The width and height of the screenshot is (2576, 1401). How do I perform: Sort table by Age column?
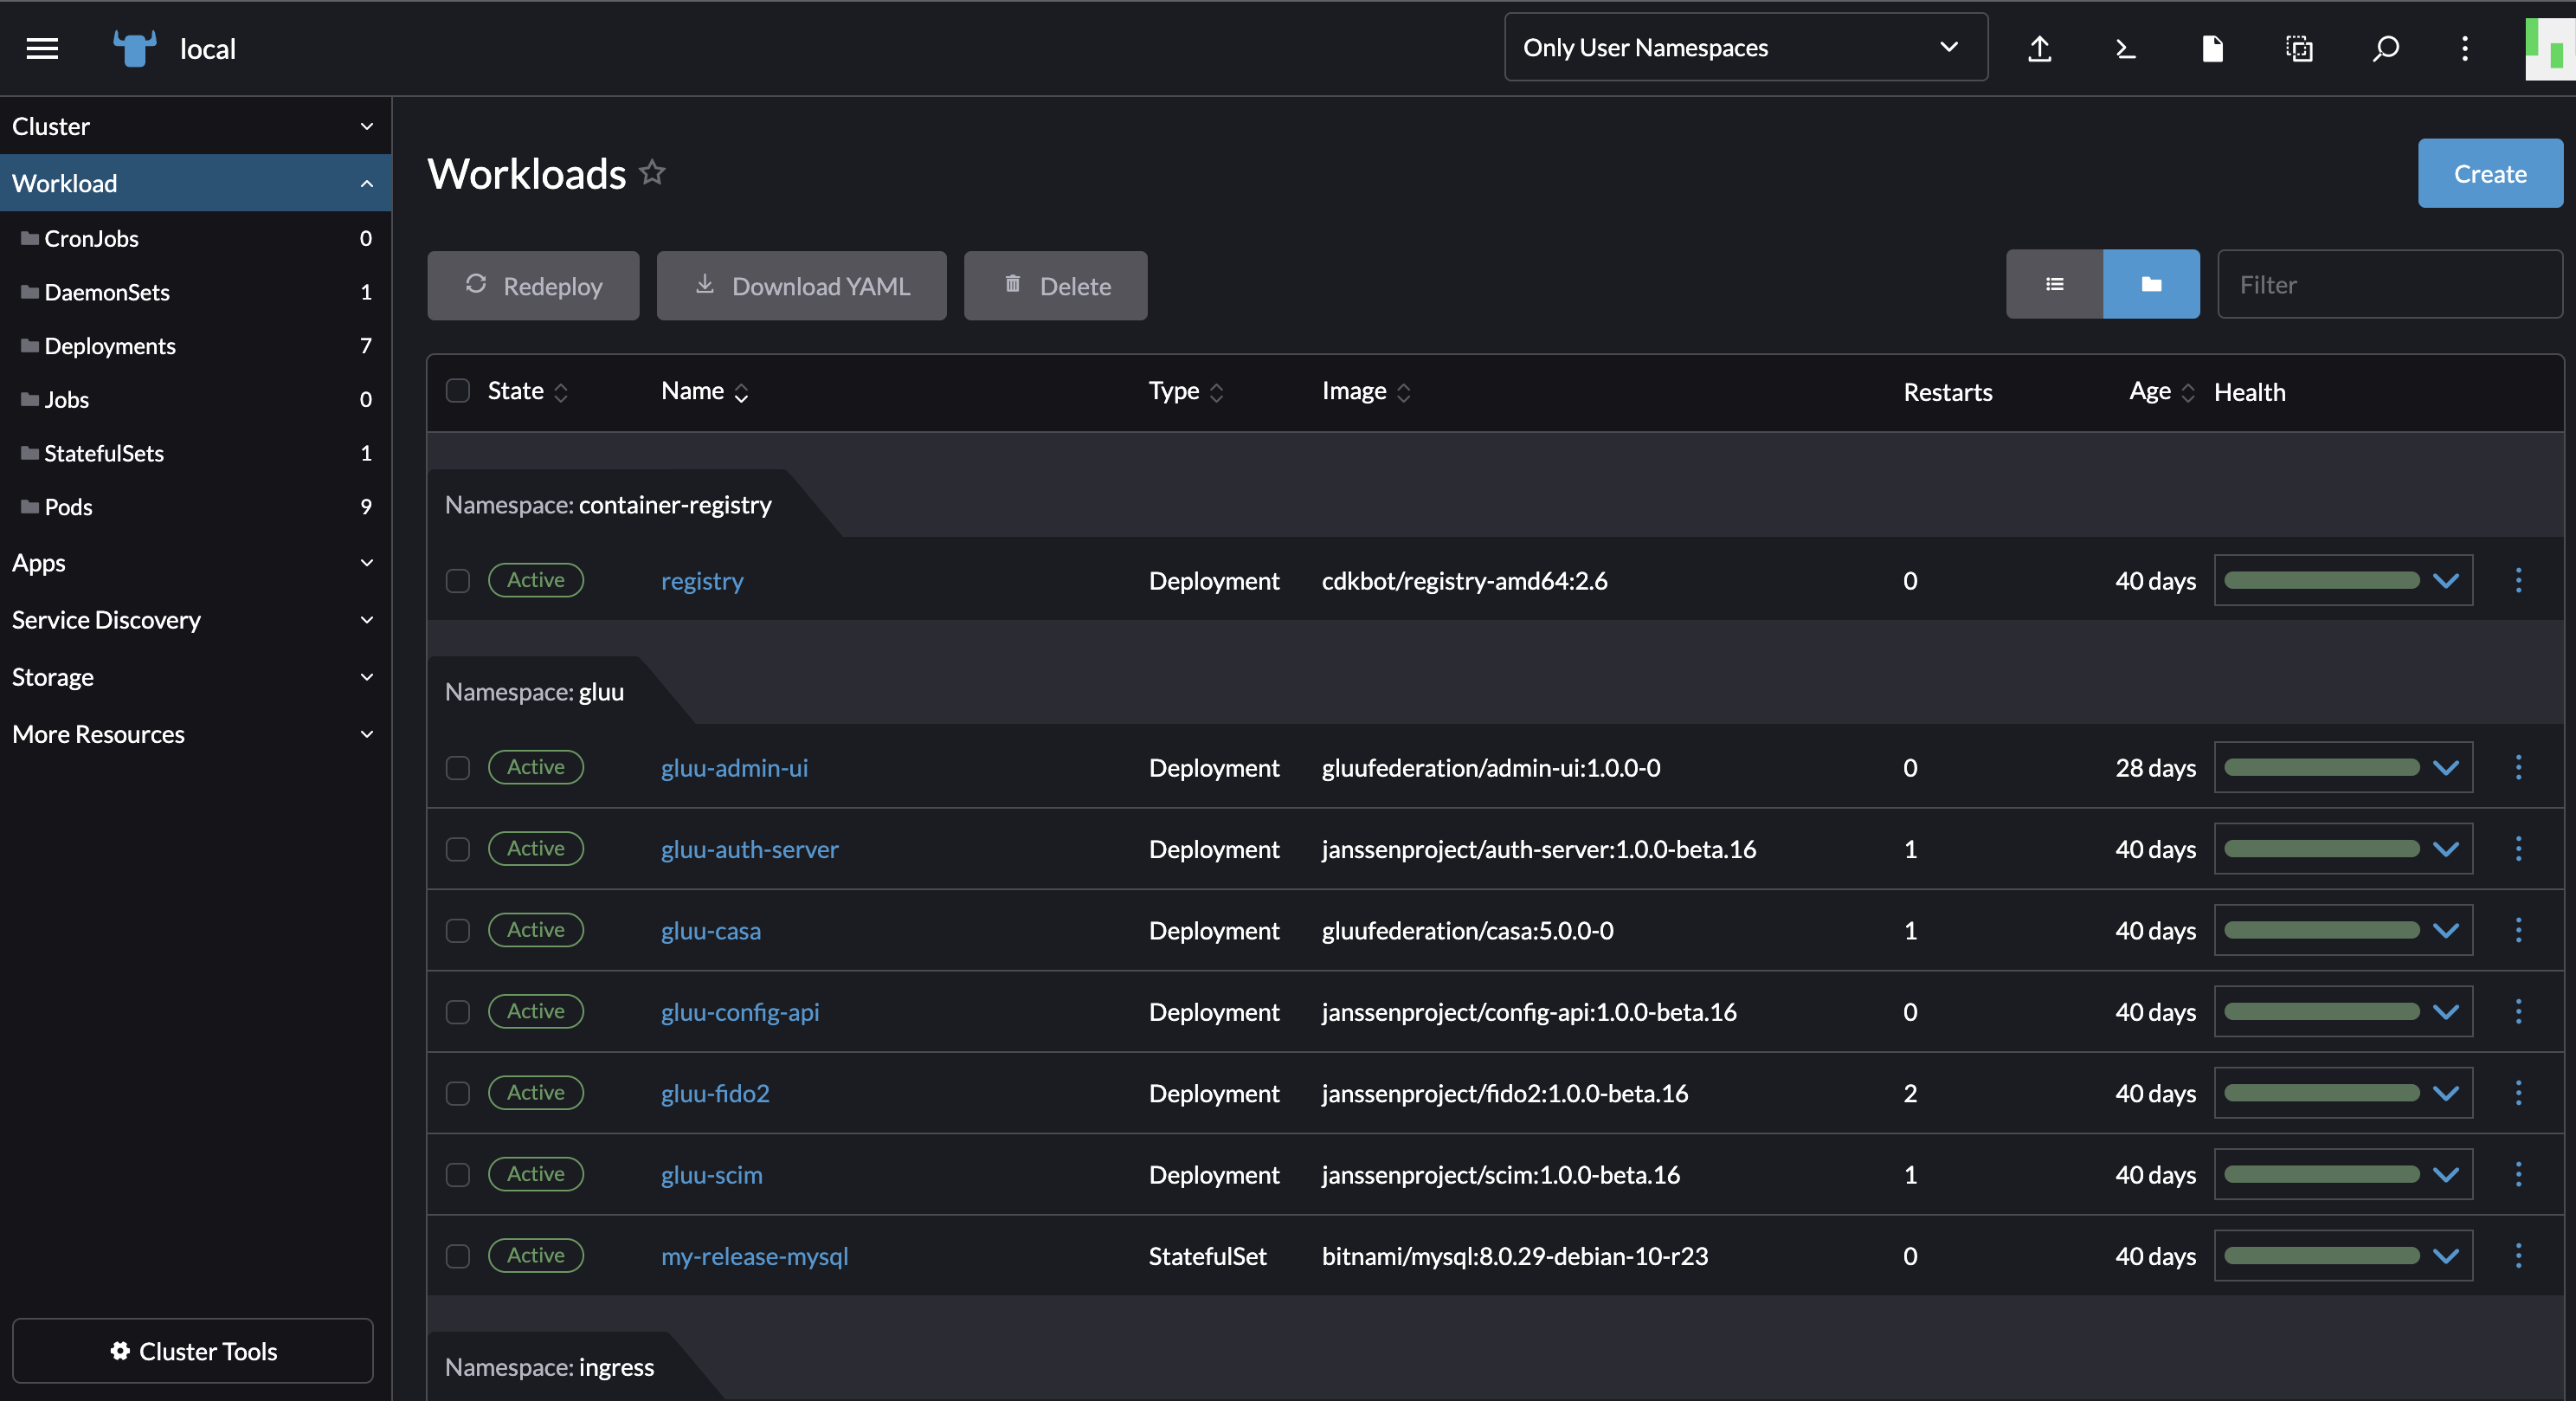pyautogui.click(x=2162, y=391)
